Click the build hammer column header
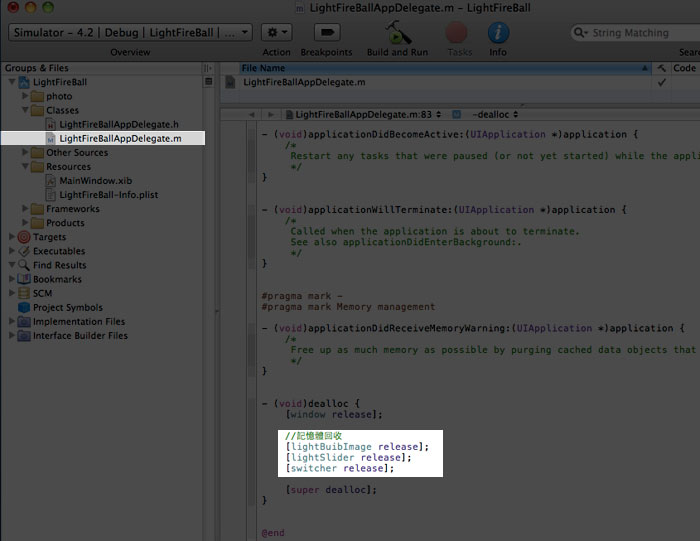The image size is (700, 541). click(662, 68)
